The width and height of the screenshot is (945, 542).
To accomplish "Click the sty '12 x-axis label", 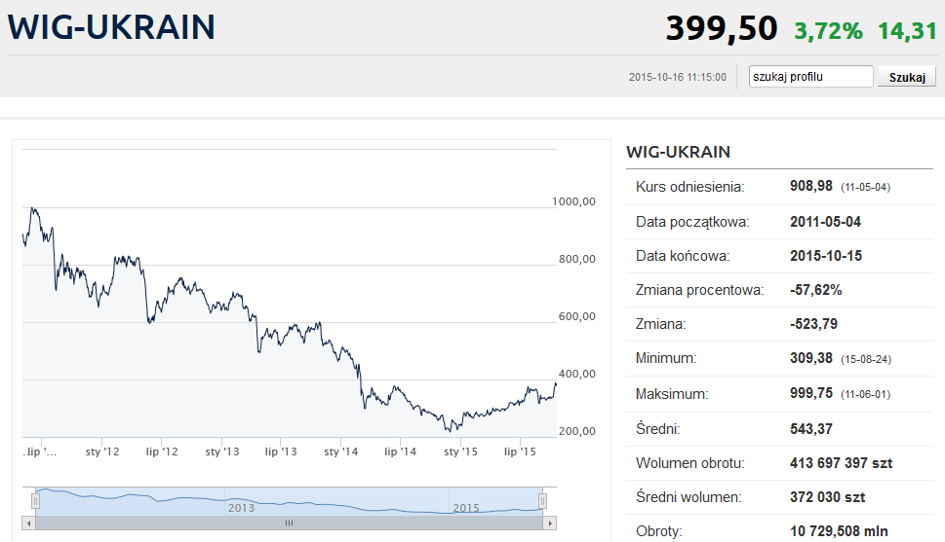I will (102, 452).
